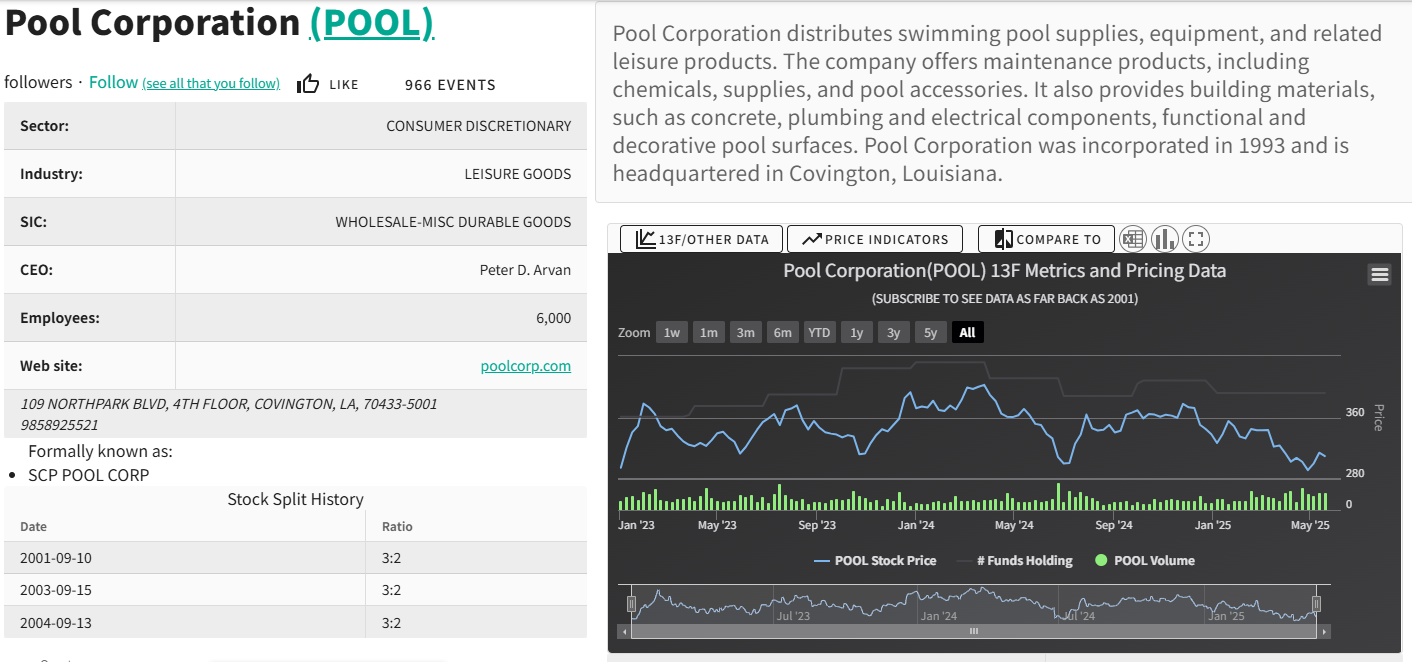Viewport: 1412px width, 662px height.
Task: Open the Price Indicators dropdown
Action: point(875,239)
